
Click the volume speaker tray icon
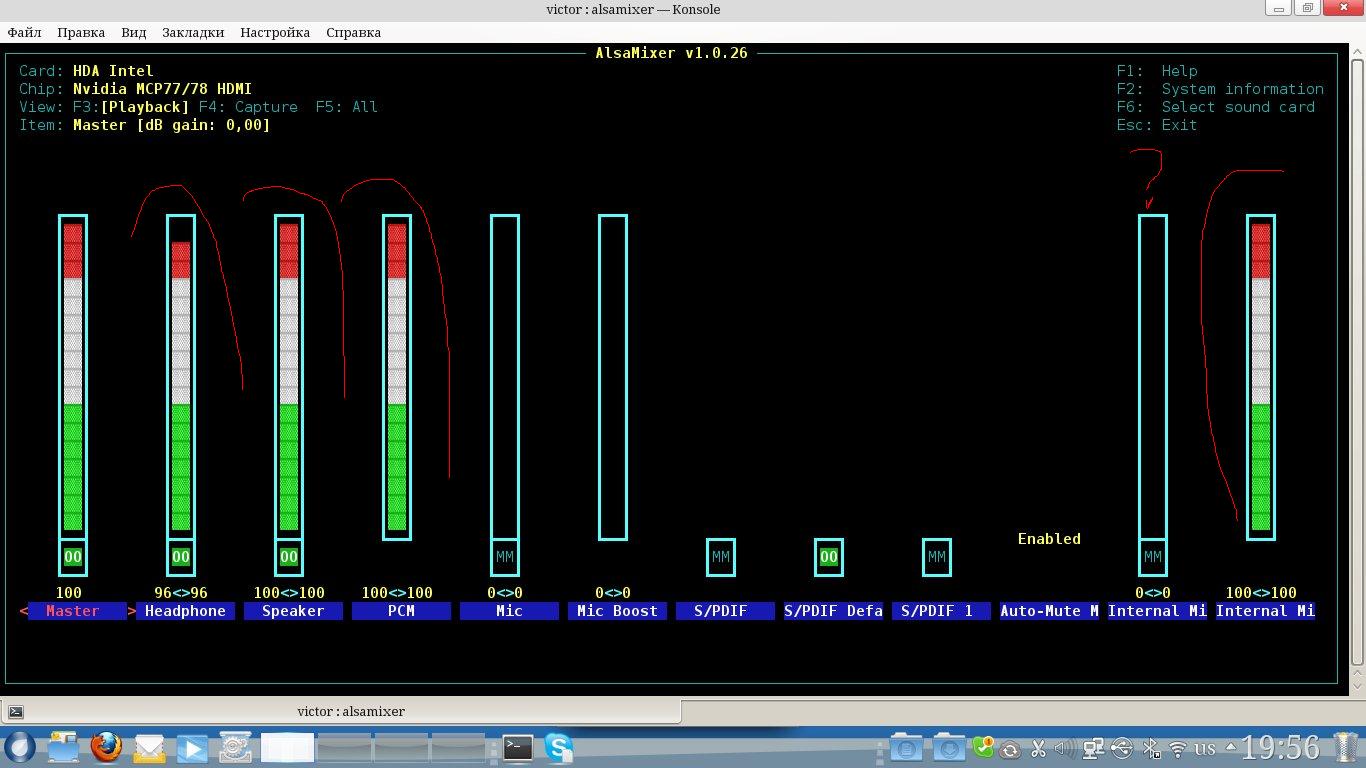1065,748
